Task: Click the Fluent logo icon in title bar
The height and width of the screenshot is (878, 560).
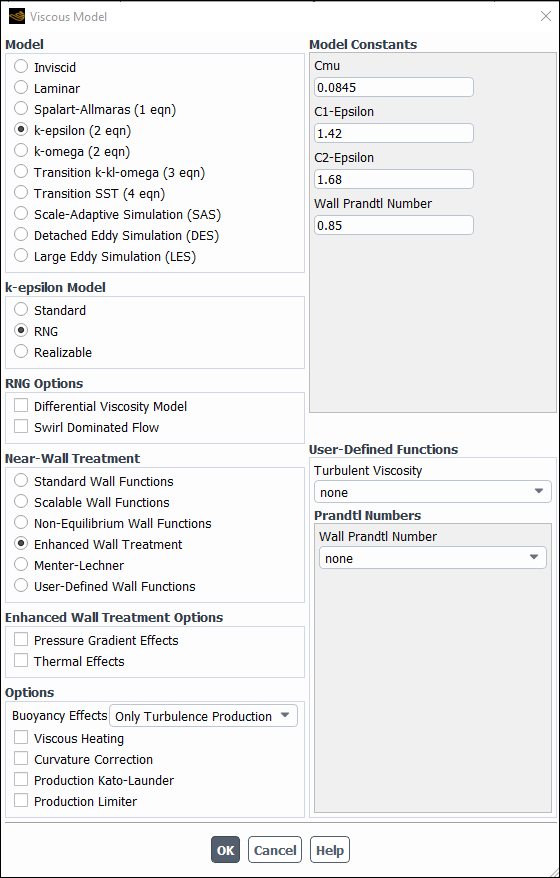Action: [x=17, y=16]
